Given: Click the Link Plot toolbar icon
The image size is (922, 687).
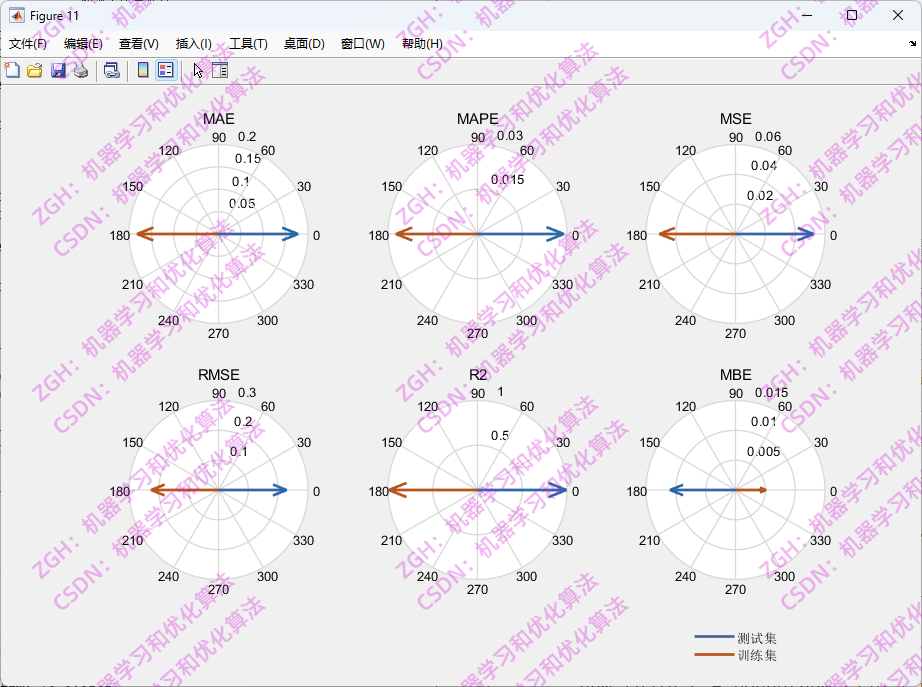Looking at the screenshot, I should pos(112,71).
